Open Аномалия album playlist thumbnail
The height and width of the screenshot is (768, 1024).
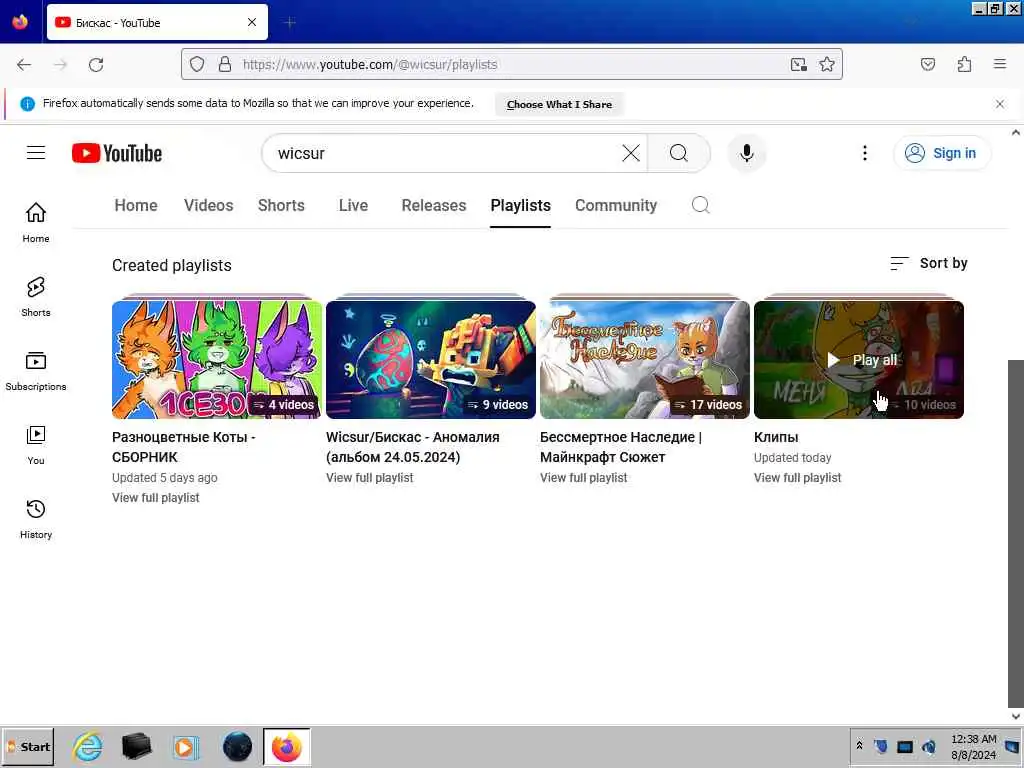[x=431, y=359]
